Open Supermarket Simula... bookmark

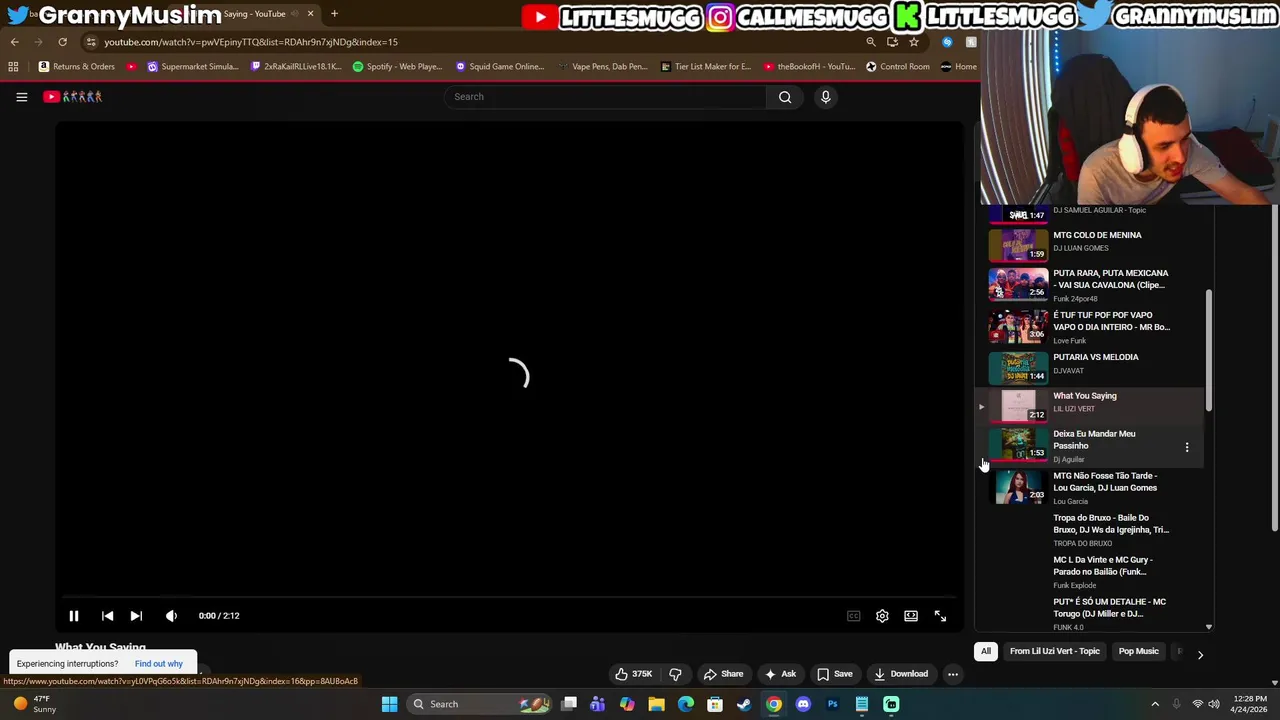coord(193,67)
